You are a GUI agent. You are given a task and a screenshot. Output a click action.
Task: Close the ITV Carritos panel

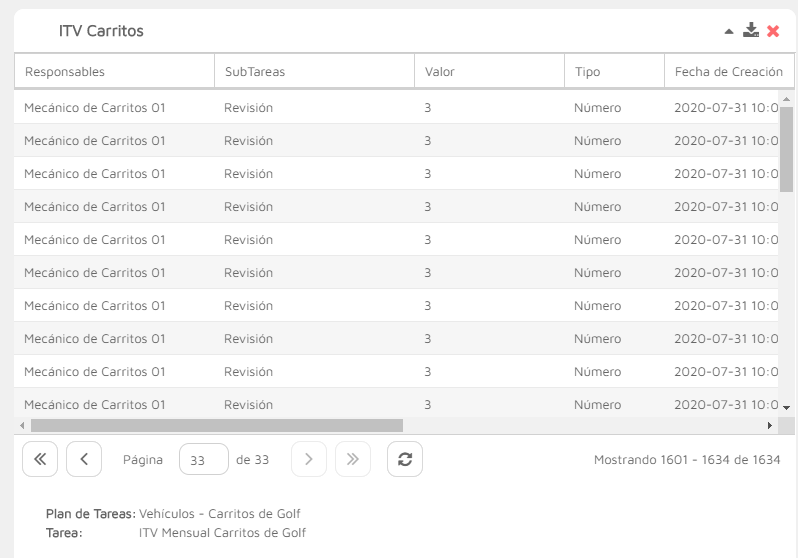pos(773,31)
